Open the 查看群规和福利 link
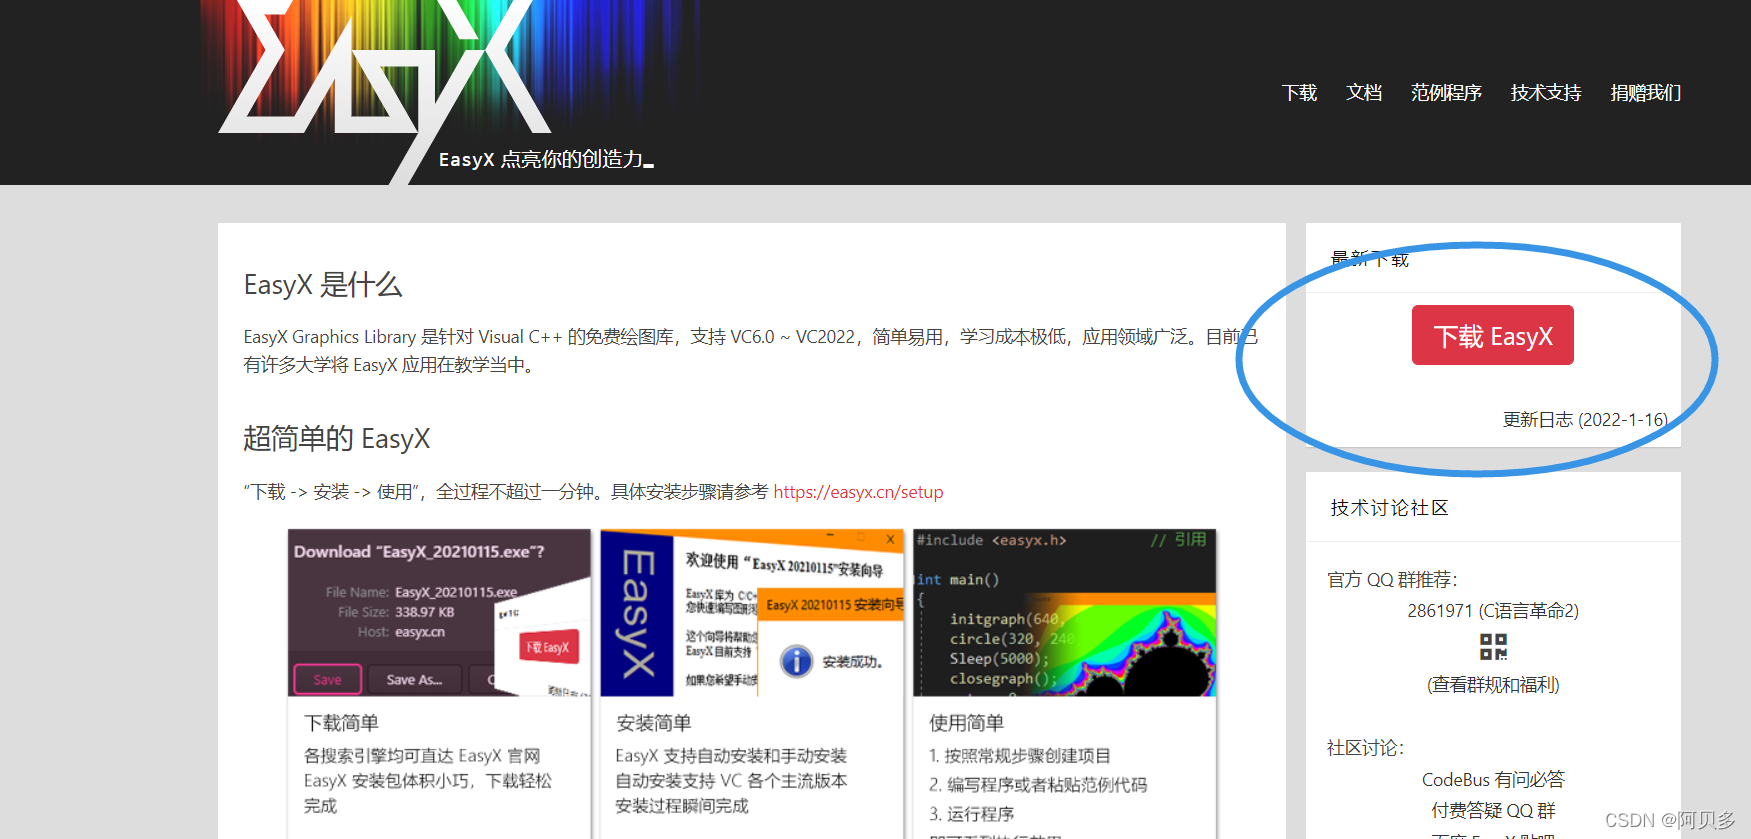The image size is (1751, 839). [x=1493, y=685]
